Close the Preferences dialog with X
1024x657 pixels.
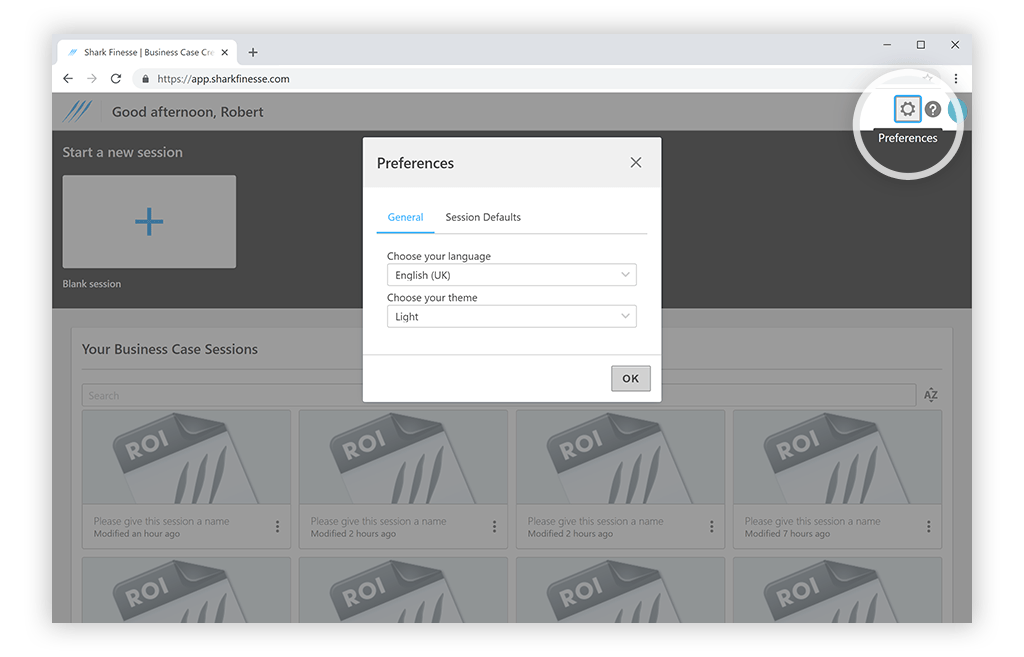(x=636, y=163)
